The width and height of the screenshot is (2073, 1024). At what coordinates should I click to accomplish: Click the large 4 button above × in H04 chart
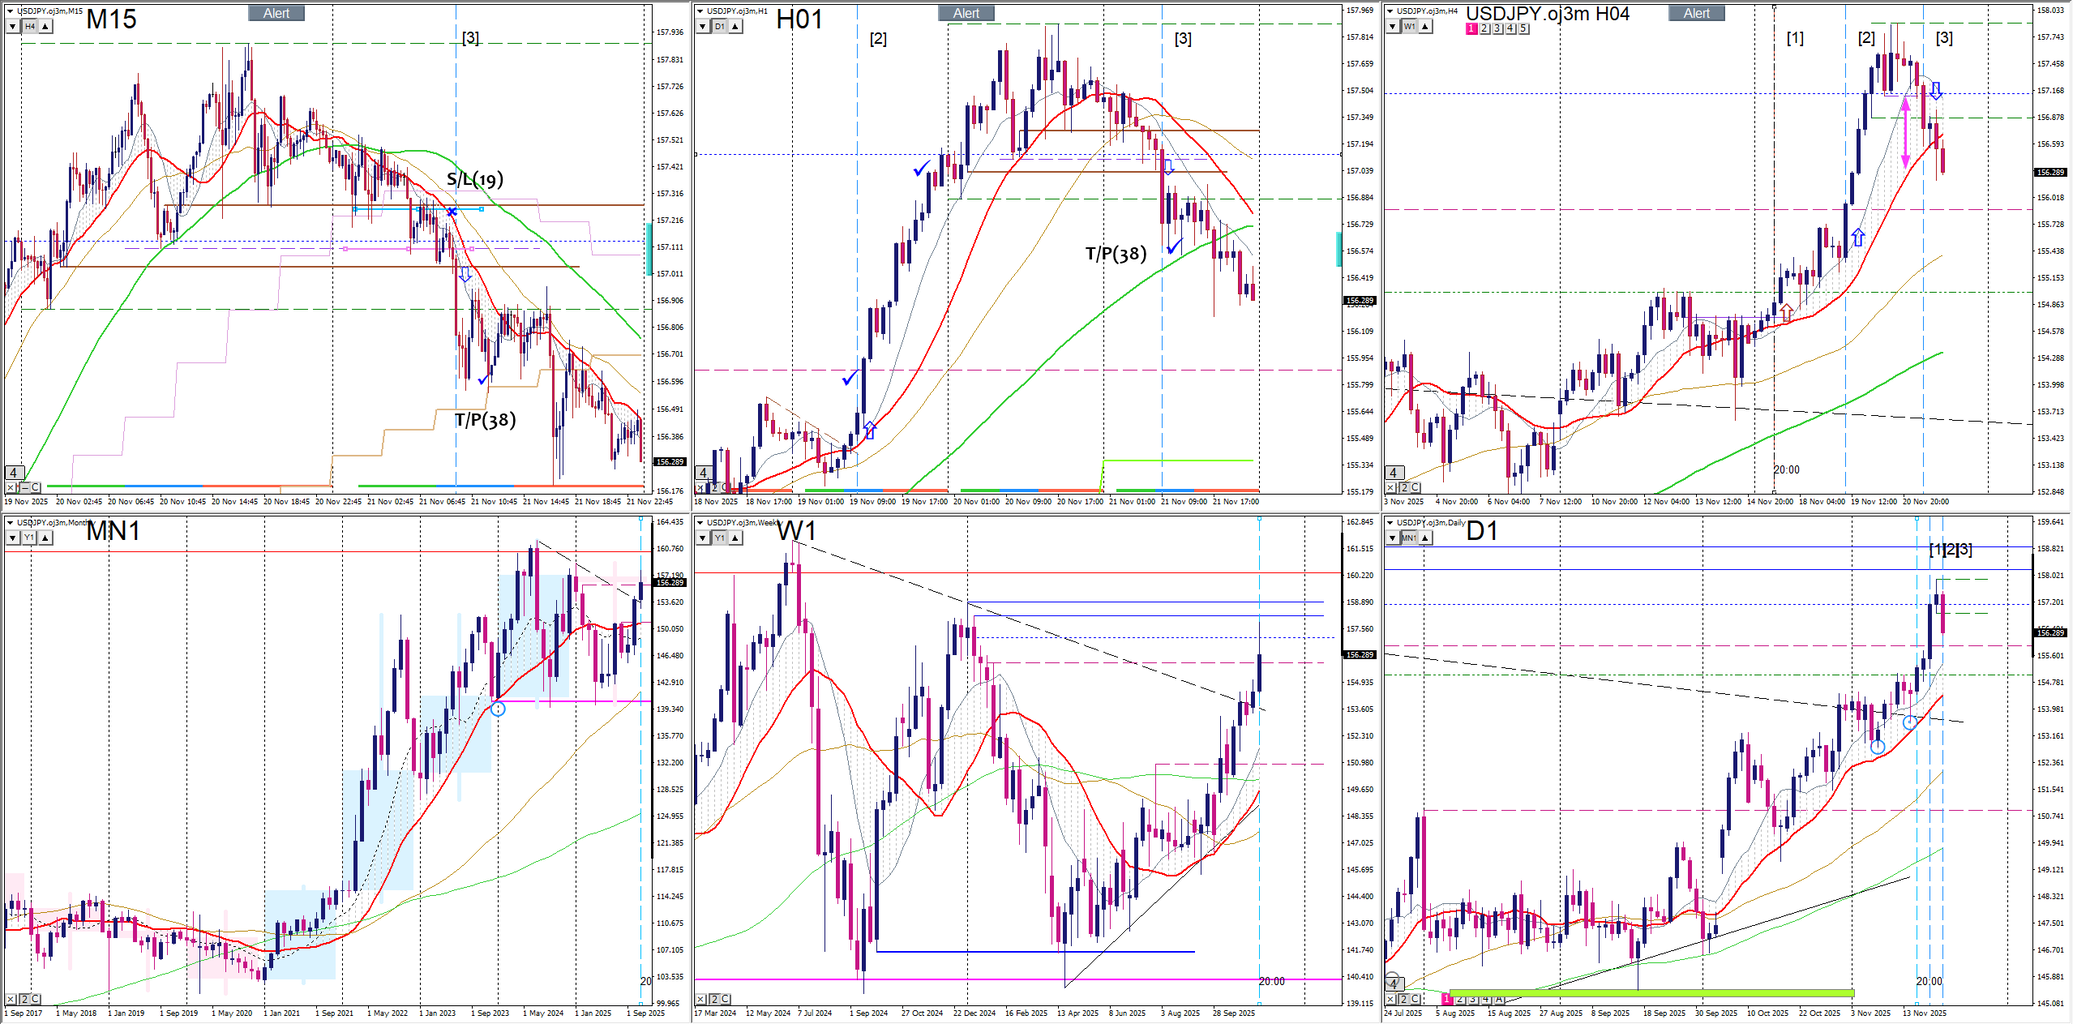coord(1394,473)
